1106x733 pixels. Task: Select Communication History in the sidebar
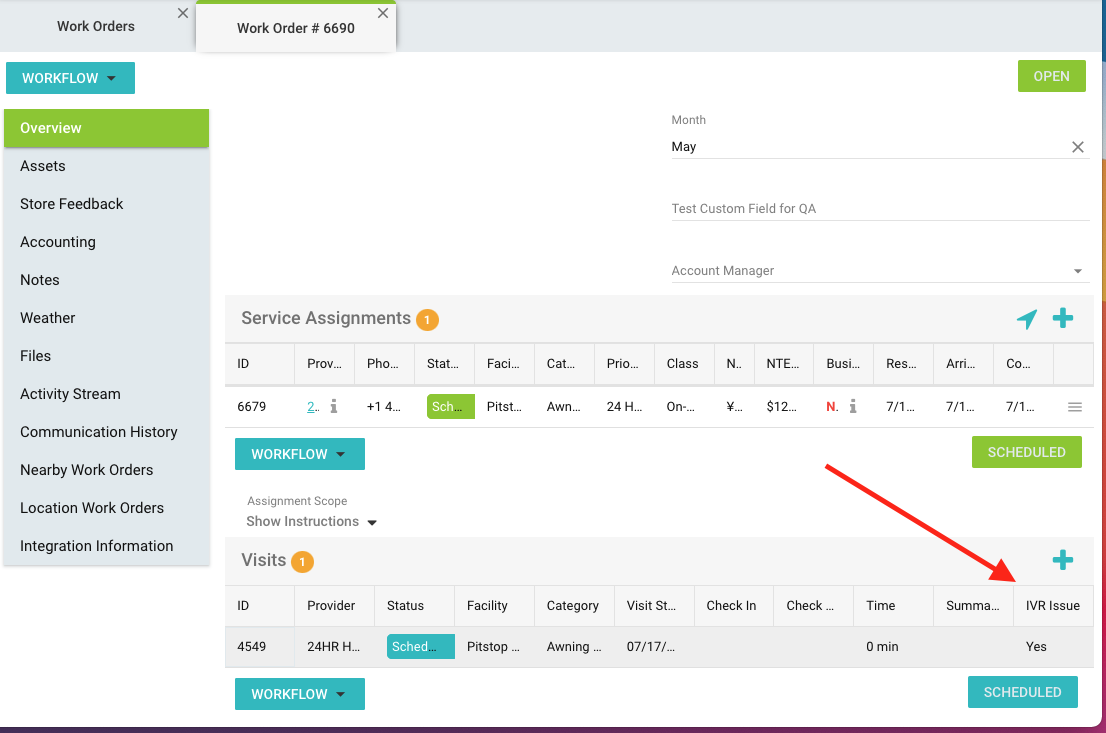(99, 432)
